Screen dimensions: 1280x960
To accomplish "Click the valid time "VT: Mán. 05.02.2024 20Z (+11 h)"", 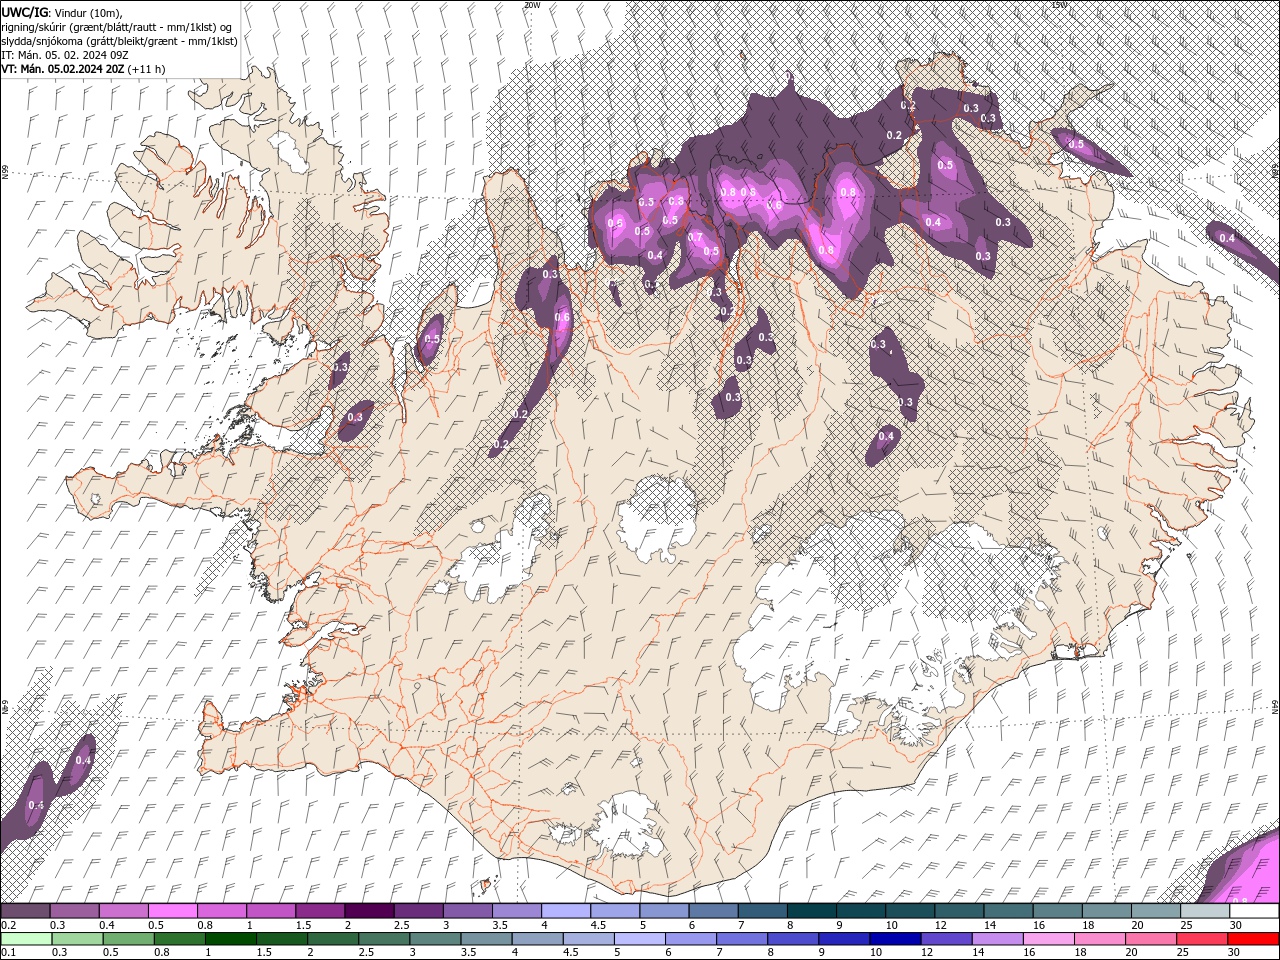I will (x=84, y=69).
